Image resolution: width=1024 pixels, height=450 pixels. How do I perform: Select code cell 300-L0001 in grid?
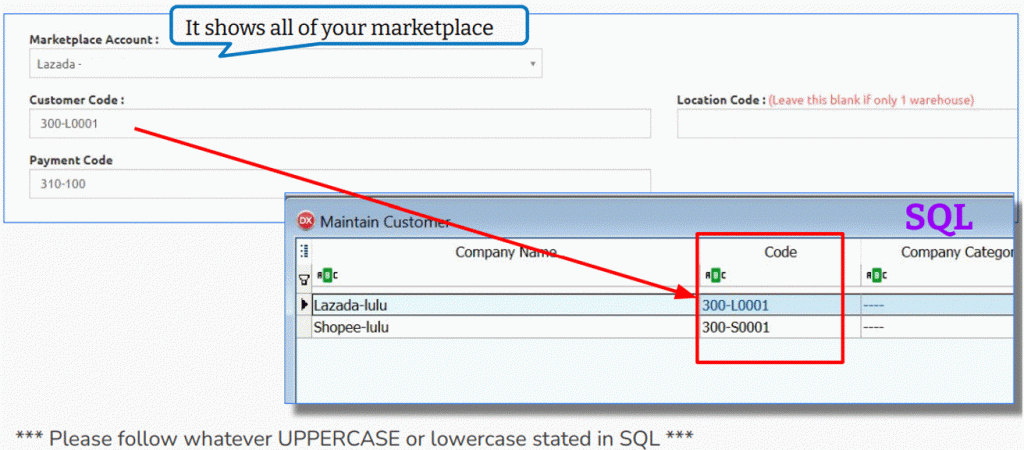pyautogui.click(x=780, y=305)
